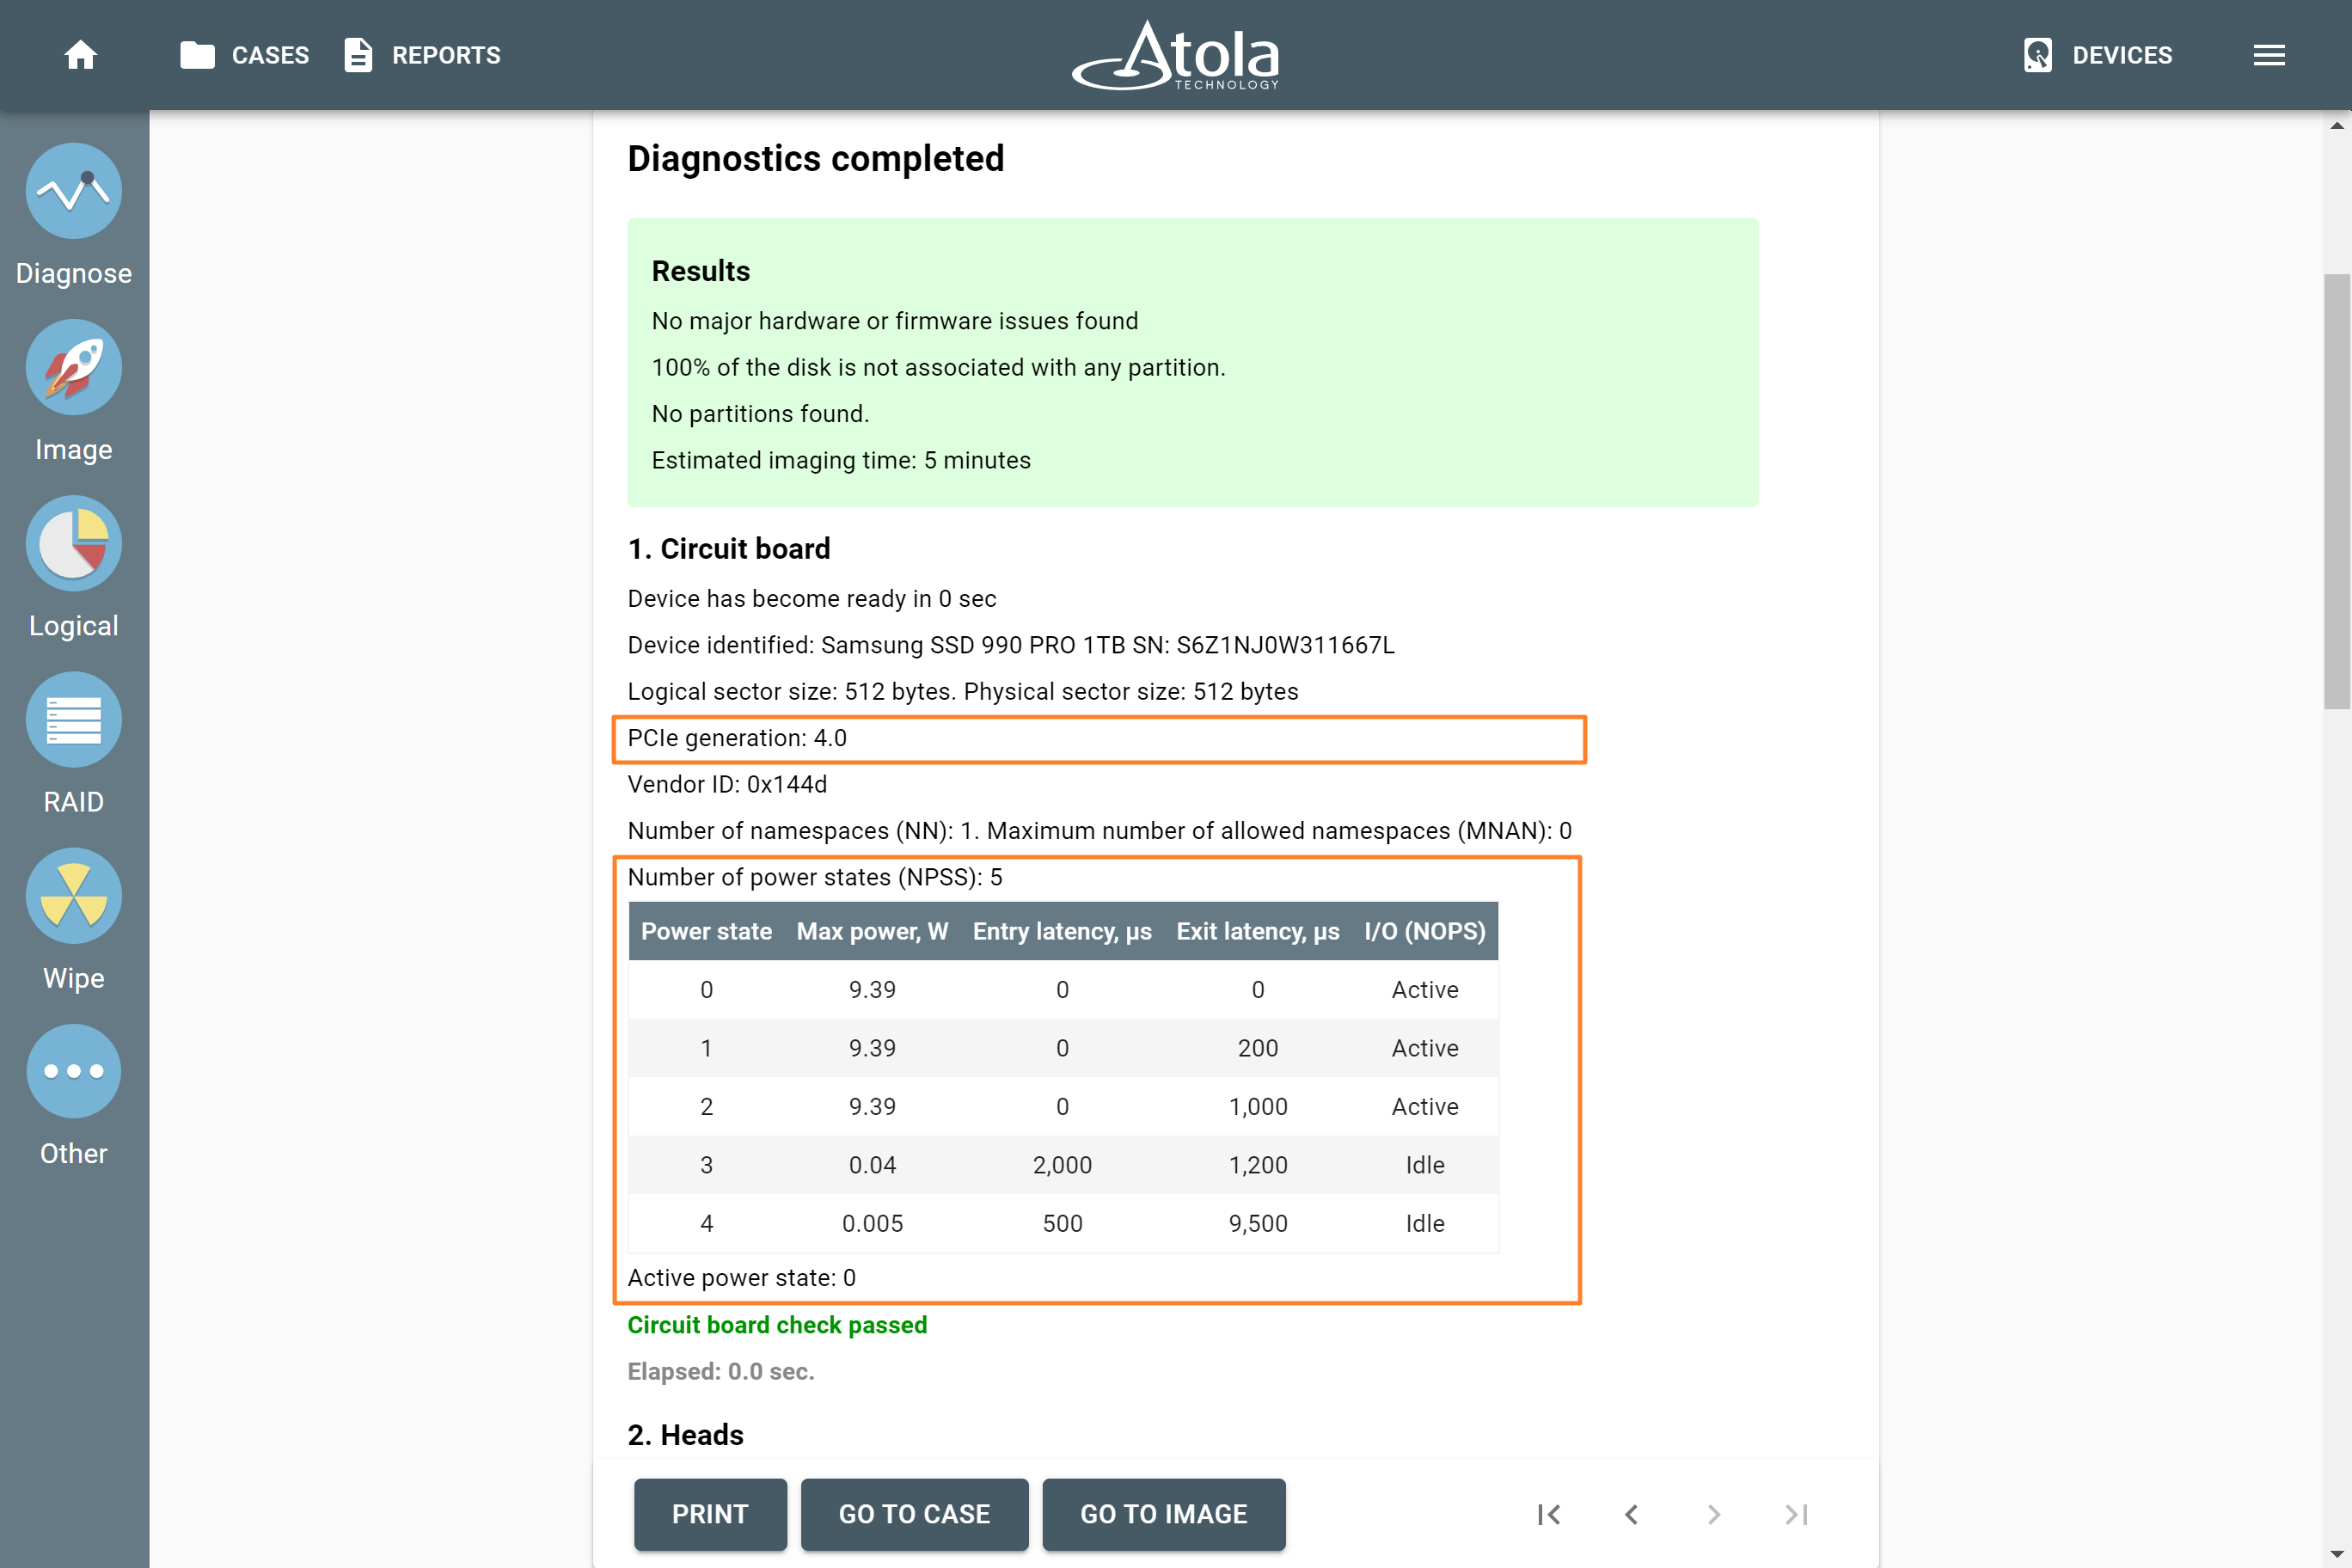Open the hamburger main menu
The width and height of the screenshot is (2352, 1568).
click(2269, 55)
